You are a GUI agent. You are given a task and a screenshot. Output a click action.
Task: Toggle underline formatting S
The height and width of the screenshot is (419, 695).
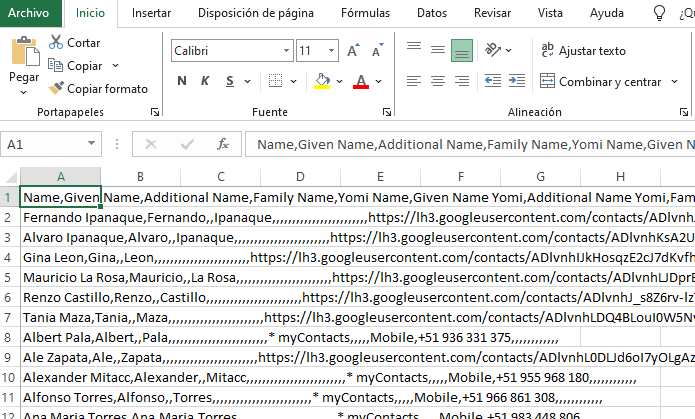tap(230, 81)
